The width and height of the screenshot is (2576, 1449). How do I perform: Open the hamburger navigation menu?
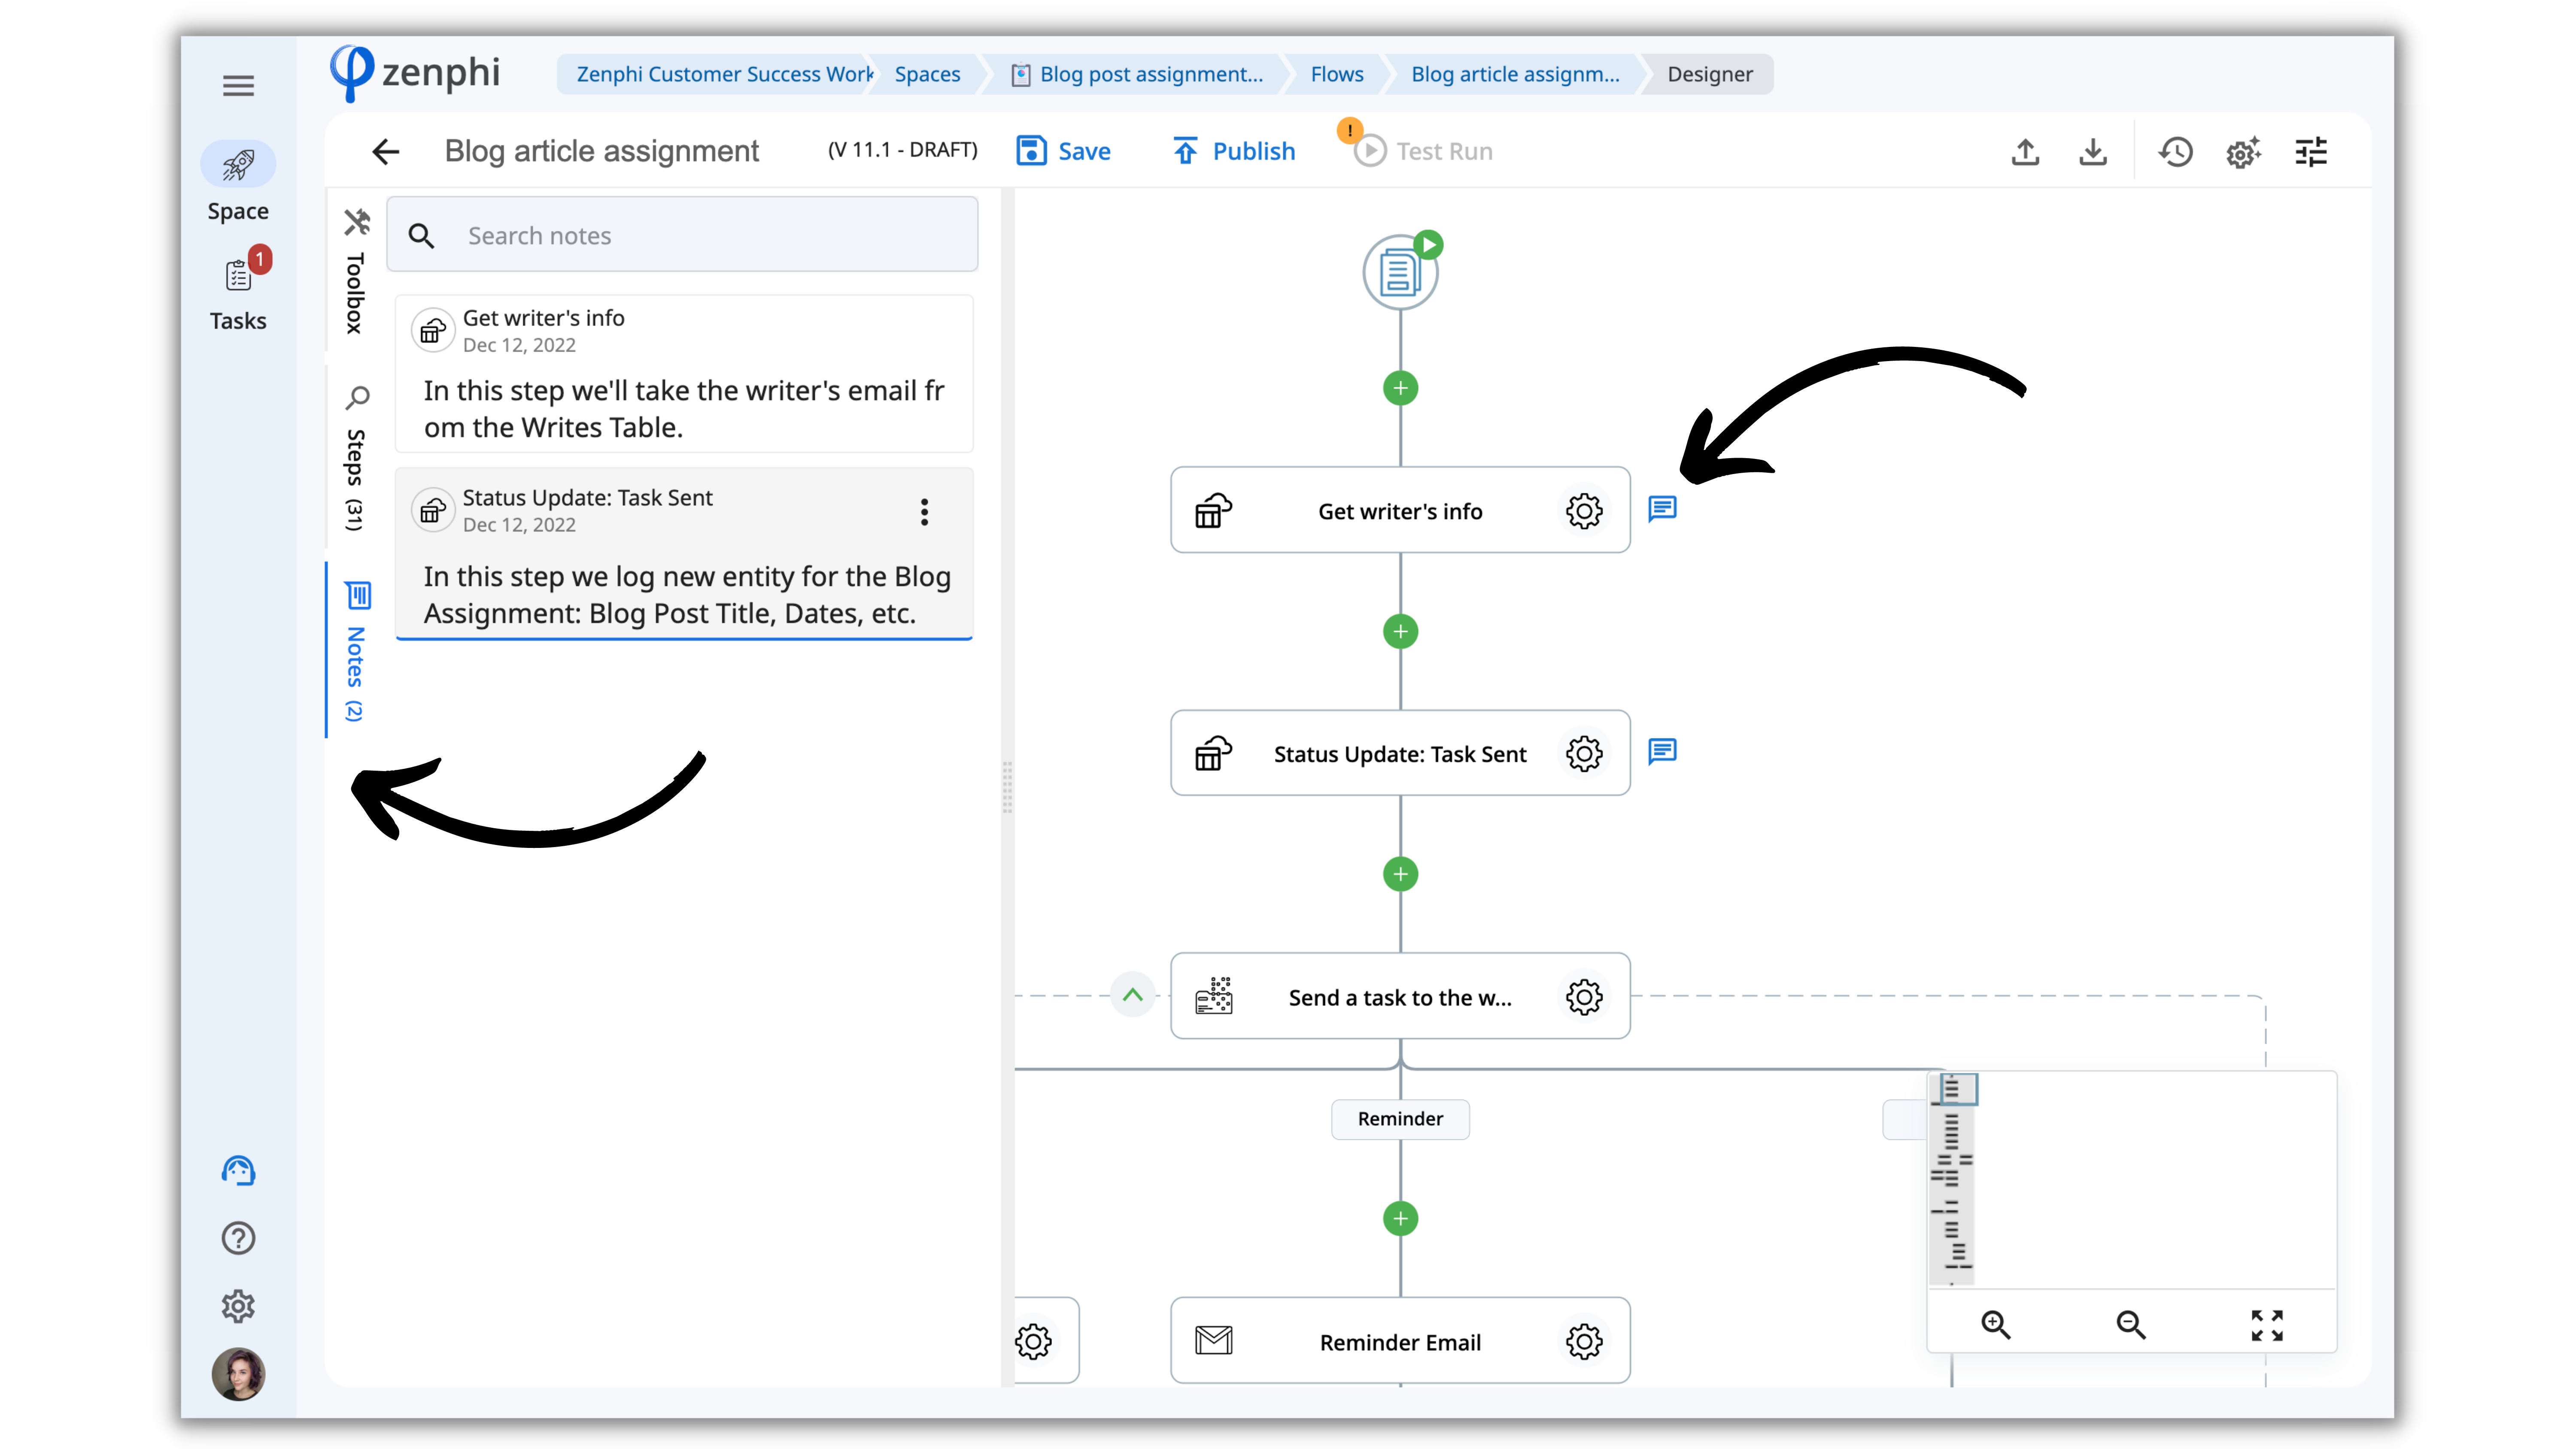(x=238, y=86)
